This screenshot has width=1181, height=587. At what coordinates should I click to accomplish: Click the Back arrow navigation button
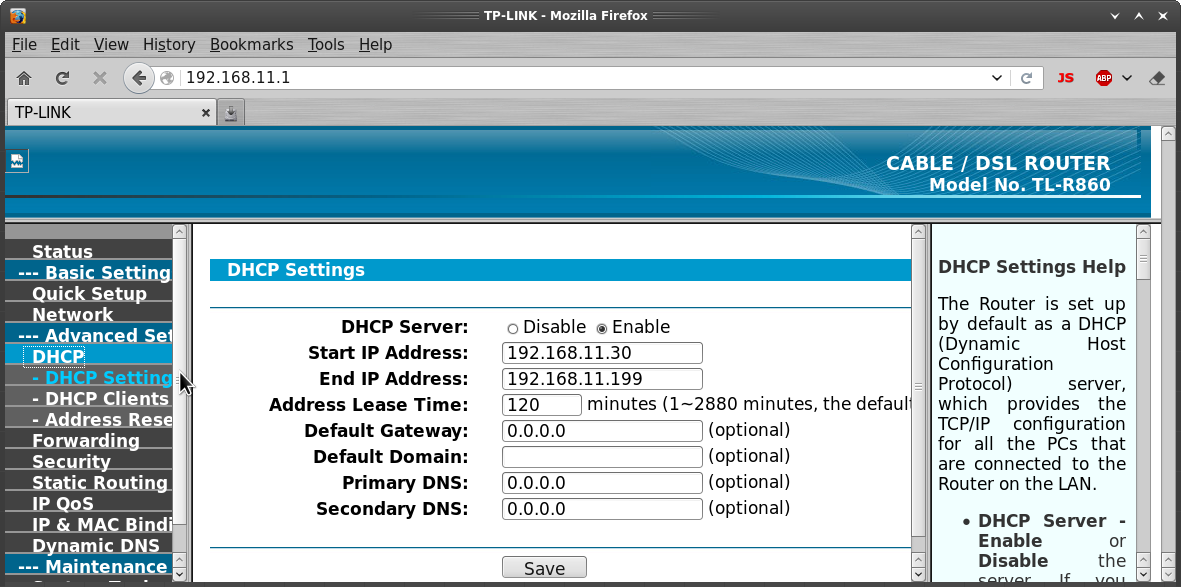point(138,78)
